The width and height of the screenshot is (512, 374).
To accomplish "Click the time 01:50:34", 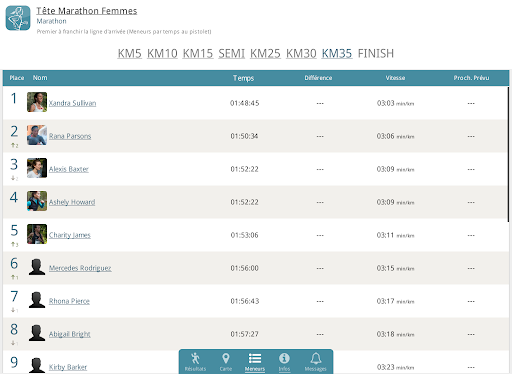I will coord(244,136).
